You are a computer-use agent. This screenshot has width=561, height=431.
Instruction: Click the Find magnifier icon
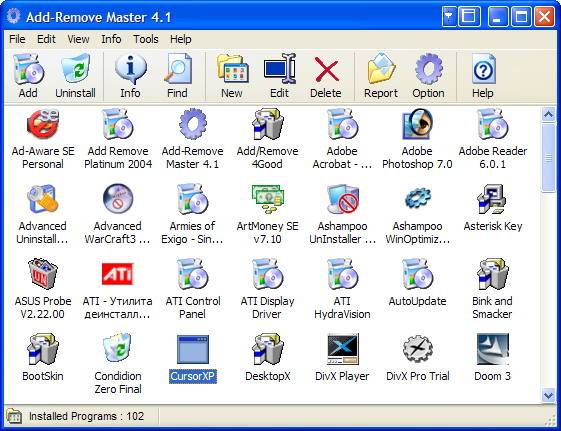(x=177, y=68)
